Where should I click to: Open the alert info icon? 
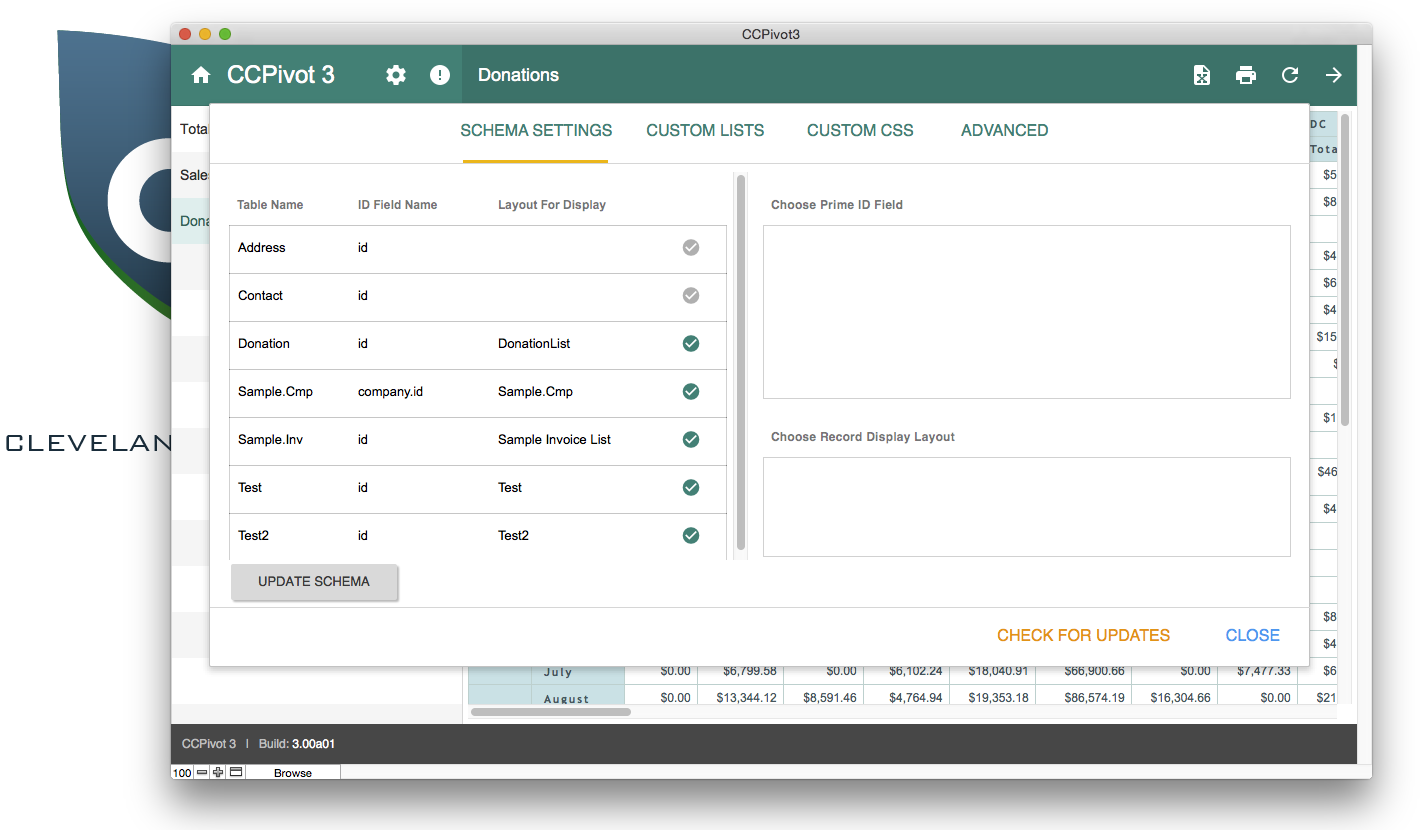[440, 75]
